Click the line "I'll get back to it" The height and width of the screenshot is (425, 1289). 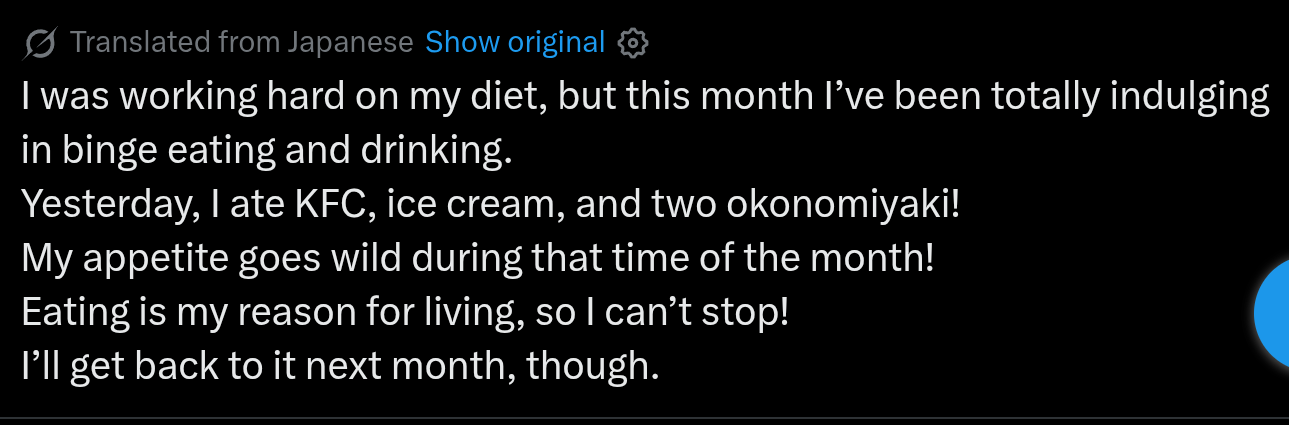pyautogui.click(x=340, y=367)
